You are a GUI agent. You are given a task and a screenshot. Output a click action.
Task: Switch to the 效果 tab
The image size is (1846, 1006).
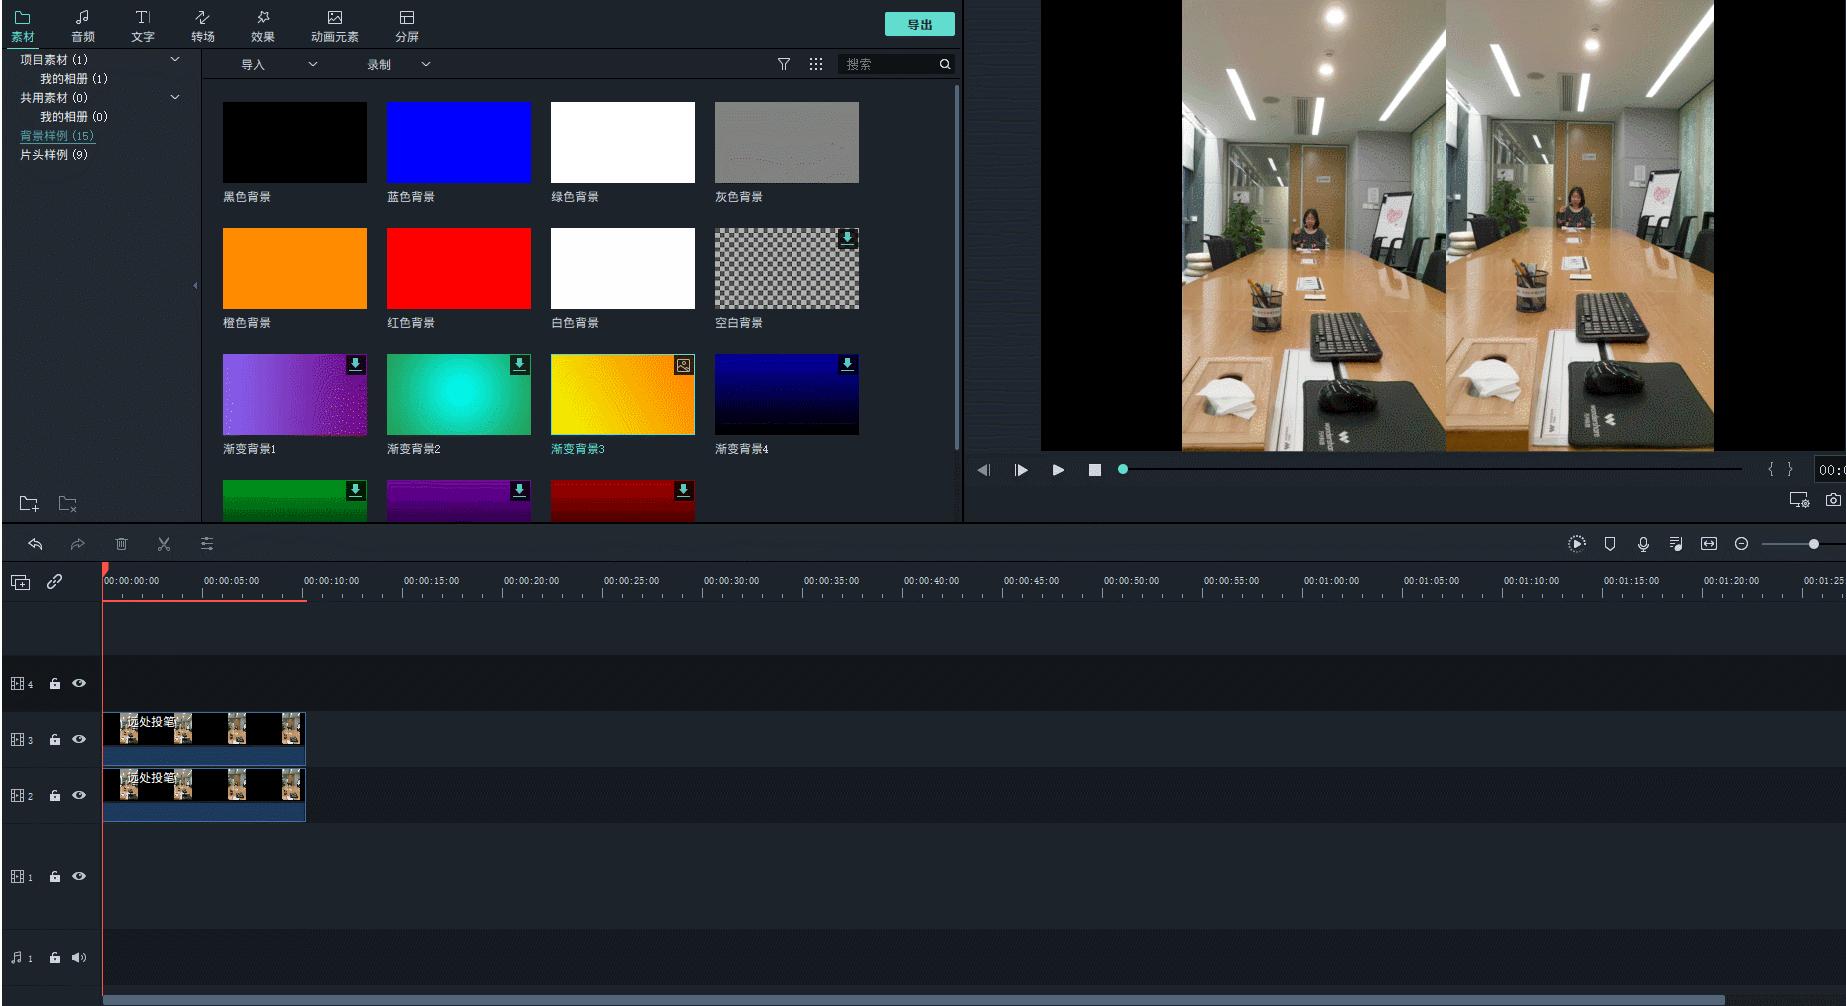point(263,27)
